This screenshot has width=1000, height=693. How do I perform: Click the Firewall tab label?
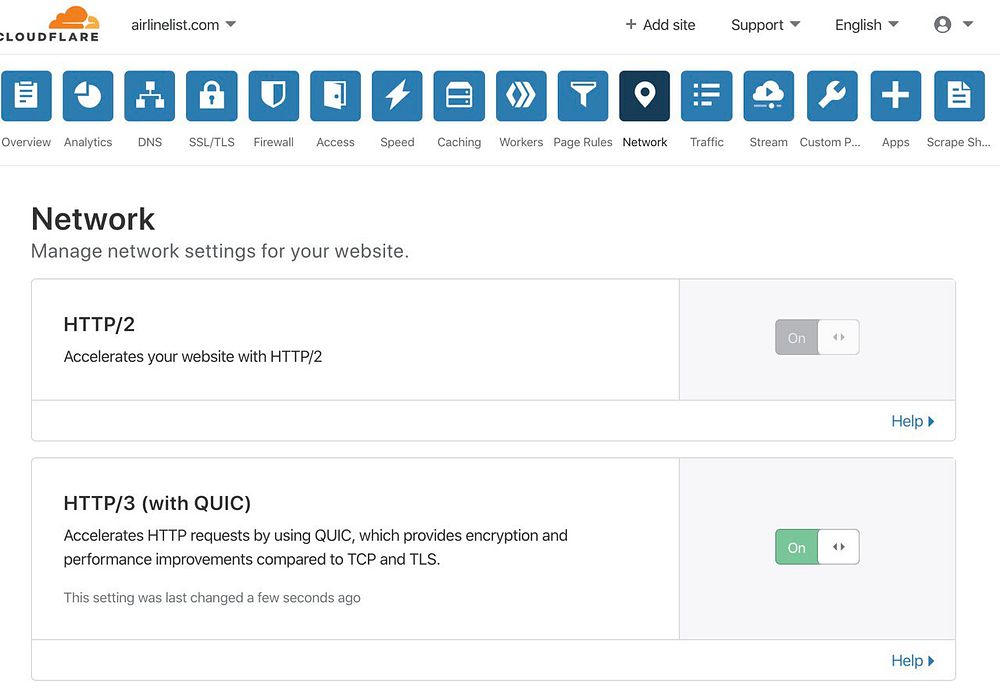[x=274, y=142]
